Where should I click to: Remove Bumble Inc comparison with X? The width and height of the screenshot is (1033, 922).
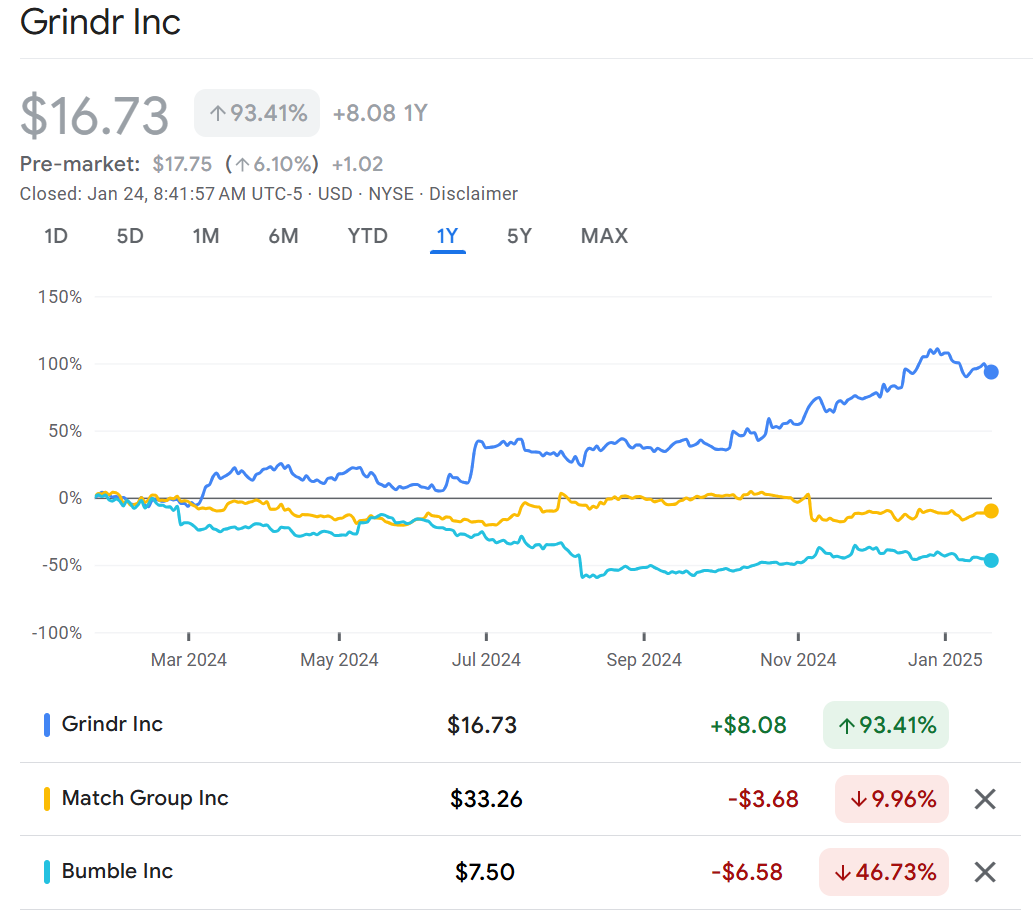tap(985, 872)
